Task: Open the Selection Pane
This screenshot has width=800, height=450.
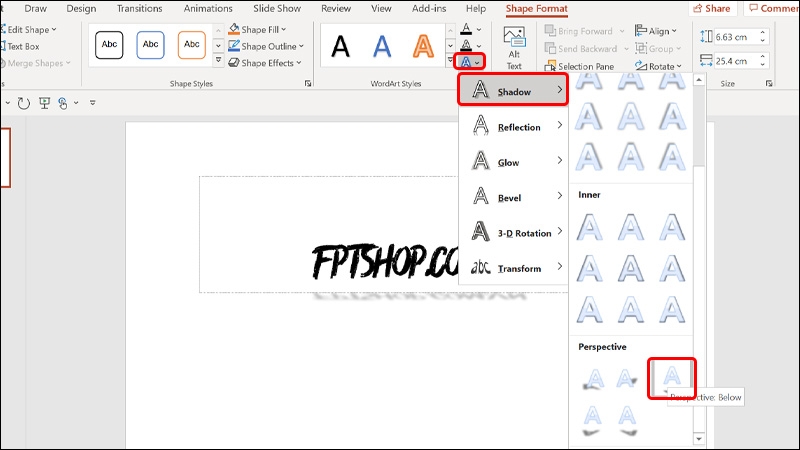Action: 579,66
